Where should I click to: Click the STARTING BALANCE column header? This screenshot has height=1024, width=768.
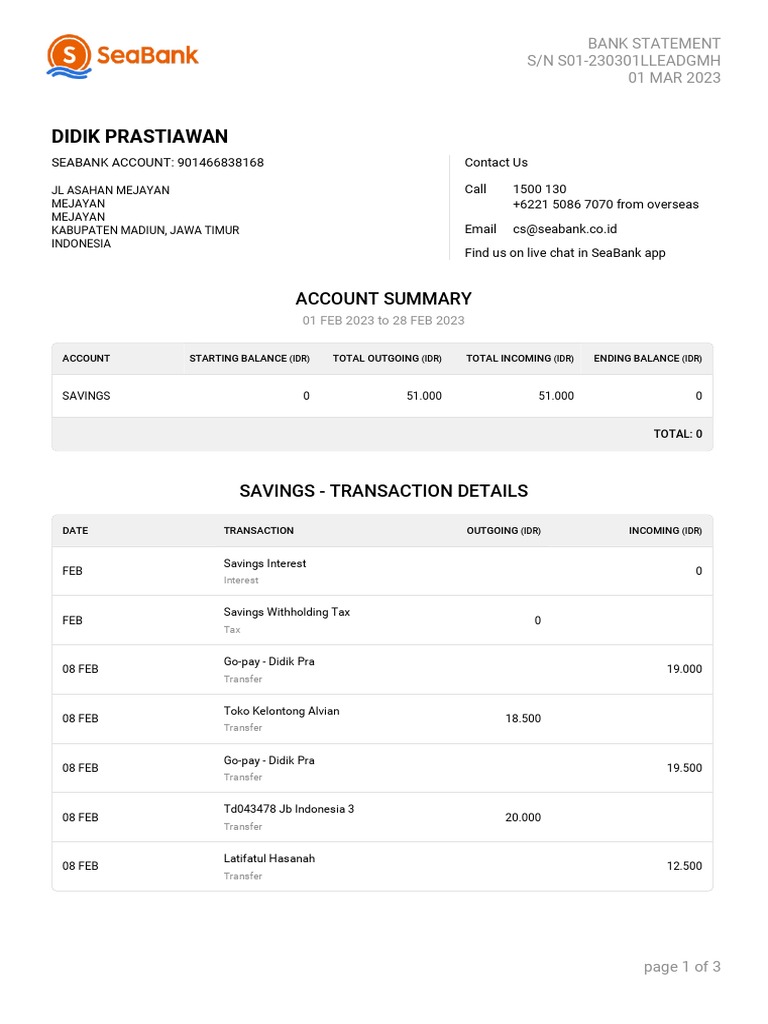[249, 359]
